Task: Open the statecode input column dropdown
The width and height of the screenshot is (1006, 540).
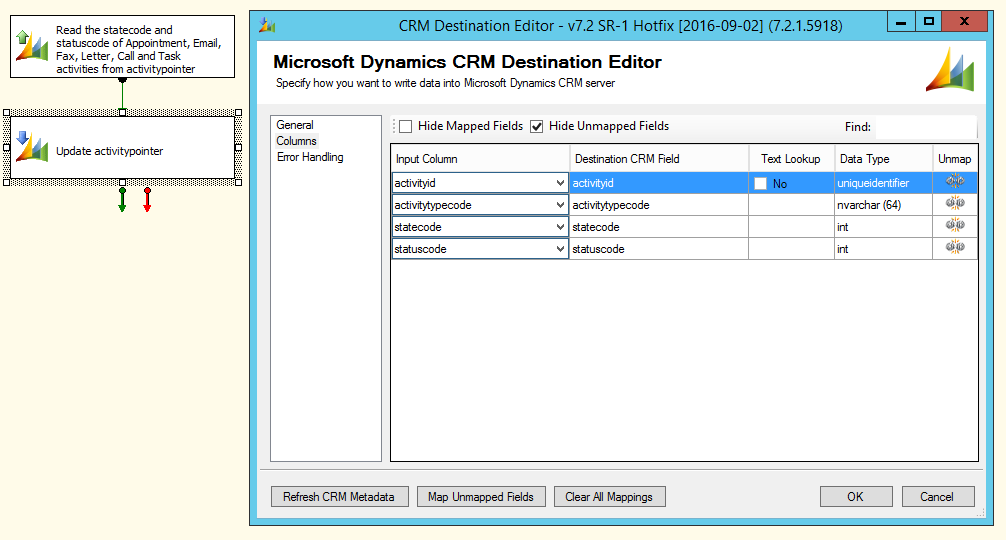Action: tap(560, 226)
